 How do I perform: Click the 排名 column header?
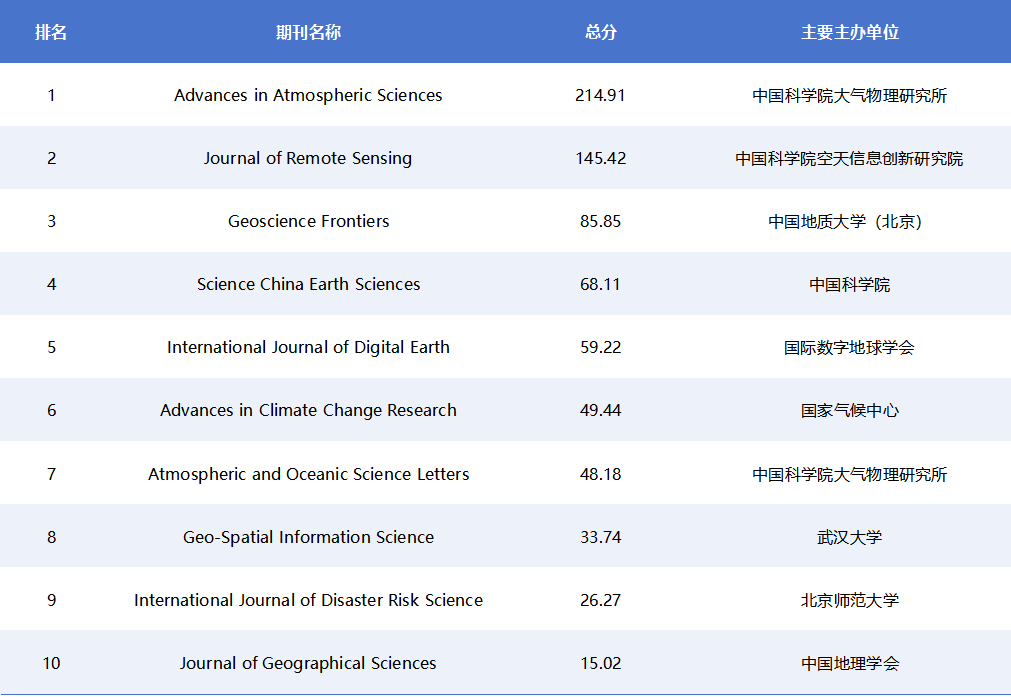[x=51, y=32]
